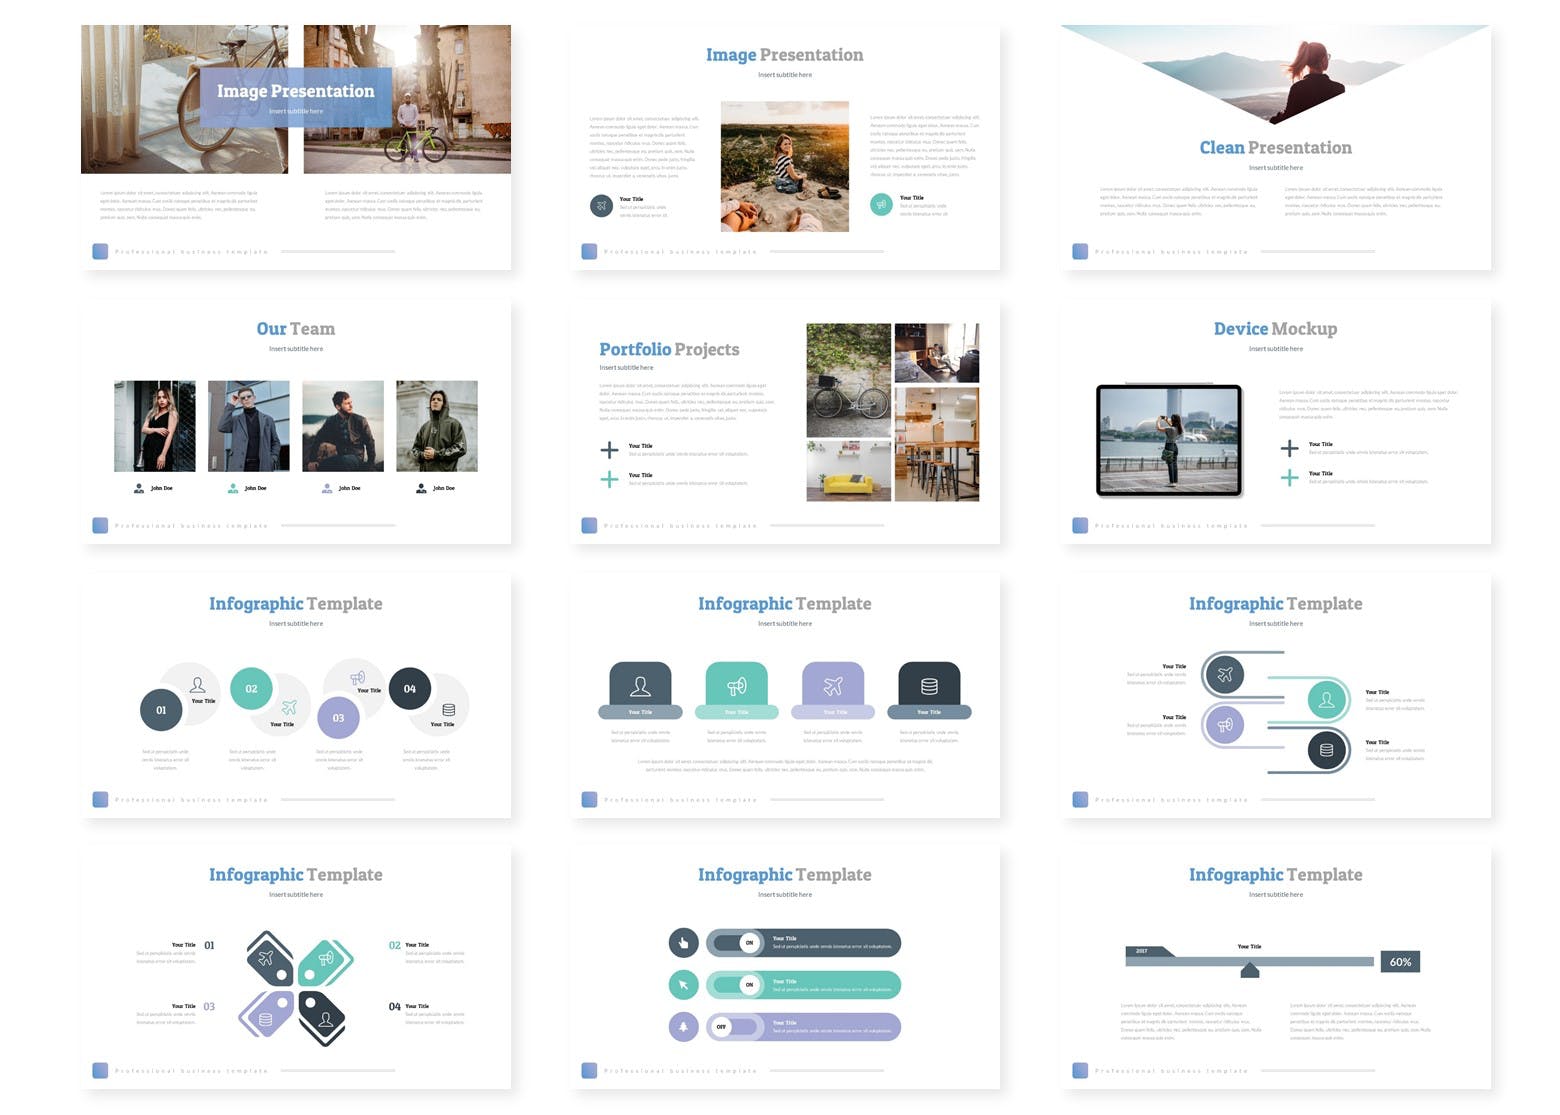The width and height of the screenshot is (1560, 1115).
Task: Click the dark circle numbered 01
Action: click(x=161, y=710)
